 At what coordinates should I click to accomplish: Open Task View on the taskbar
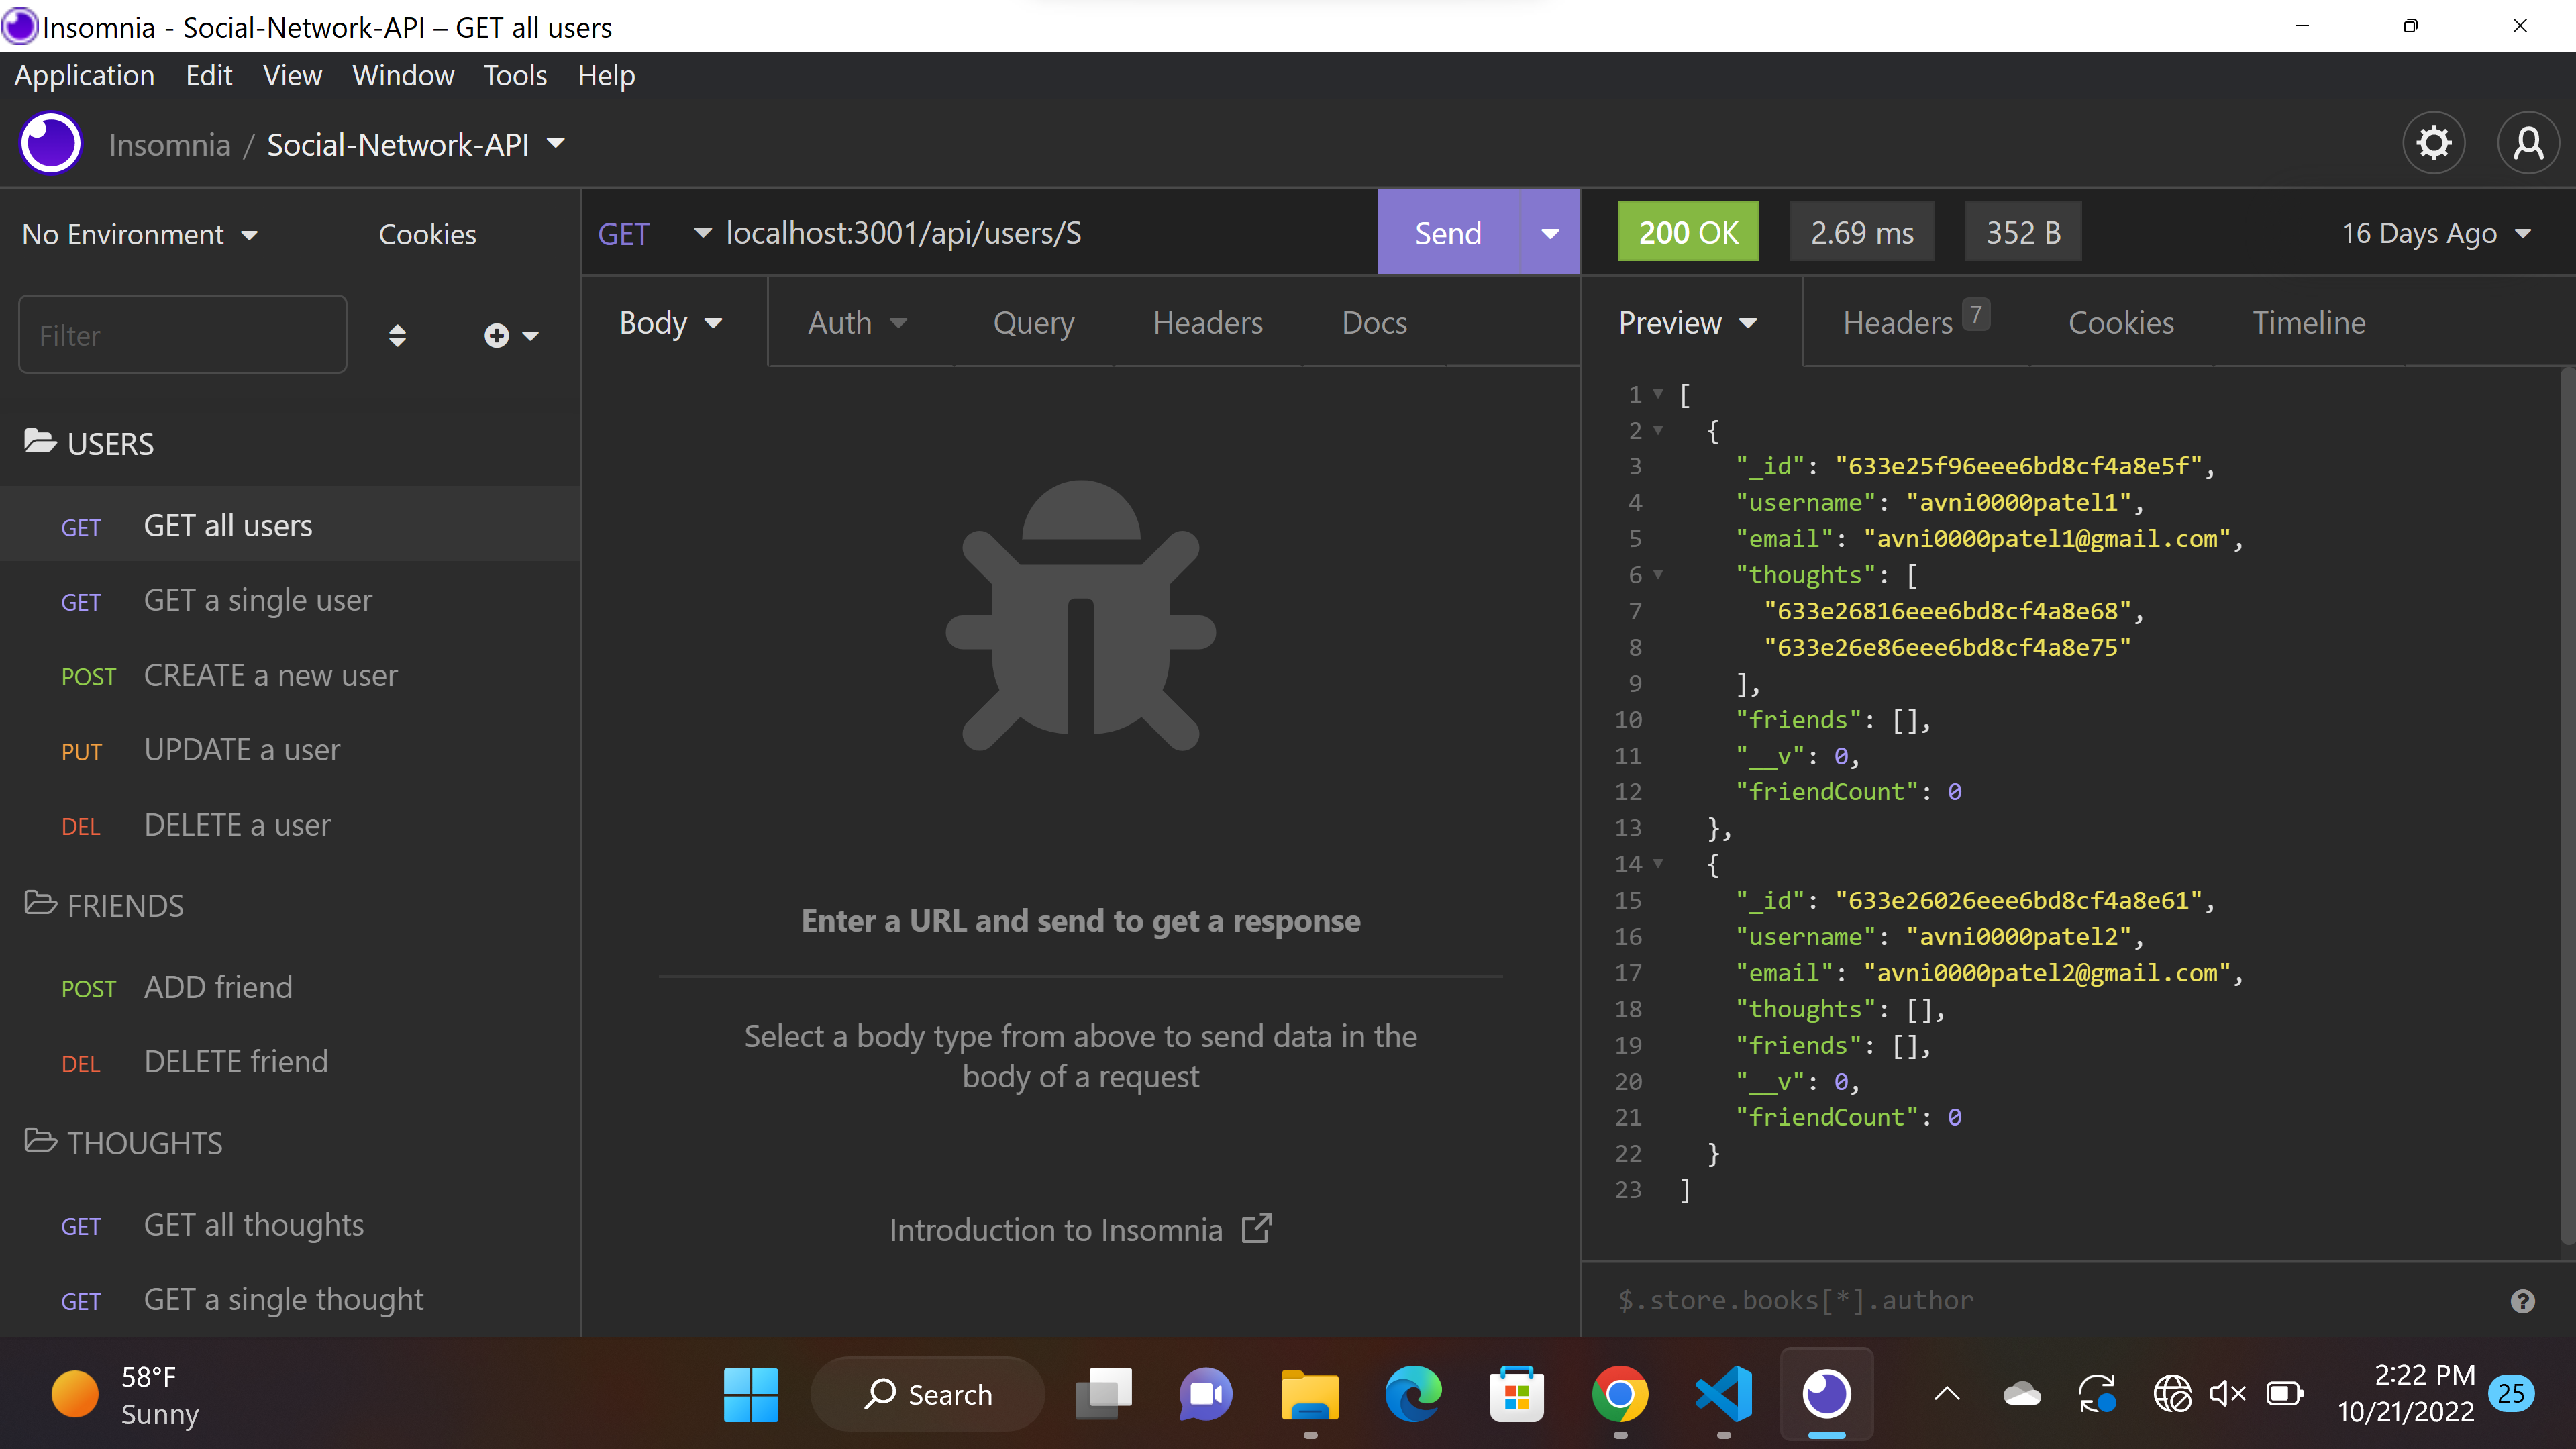(x=1103, y=1394)
